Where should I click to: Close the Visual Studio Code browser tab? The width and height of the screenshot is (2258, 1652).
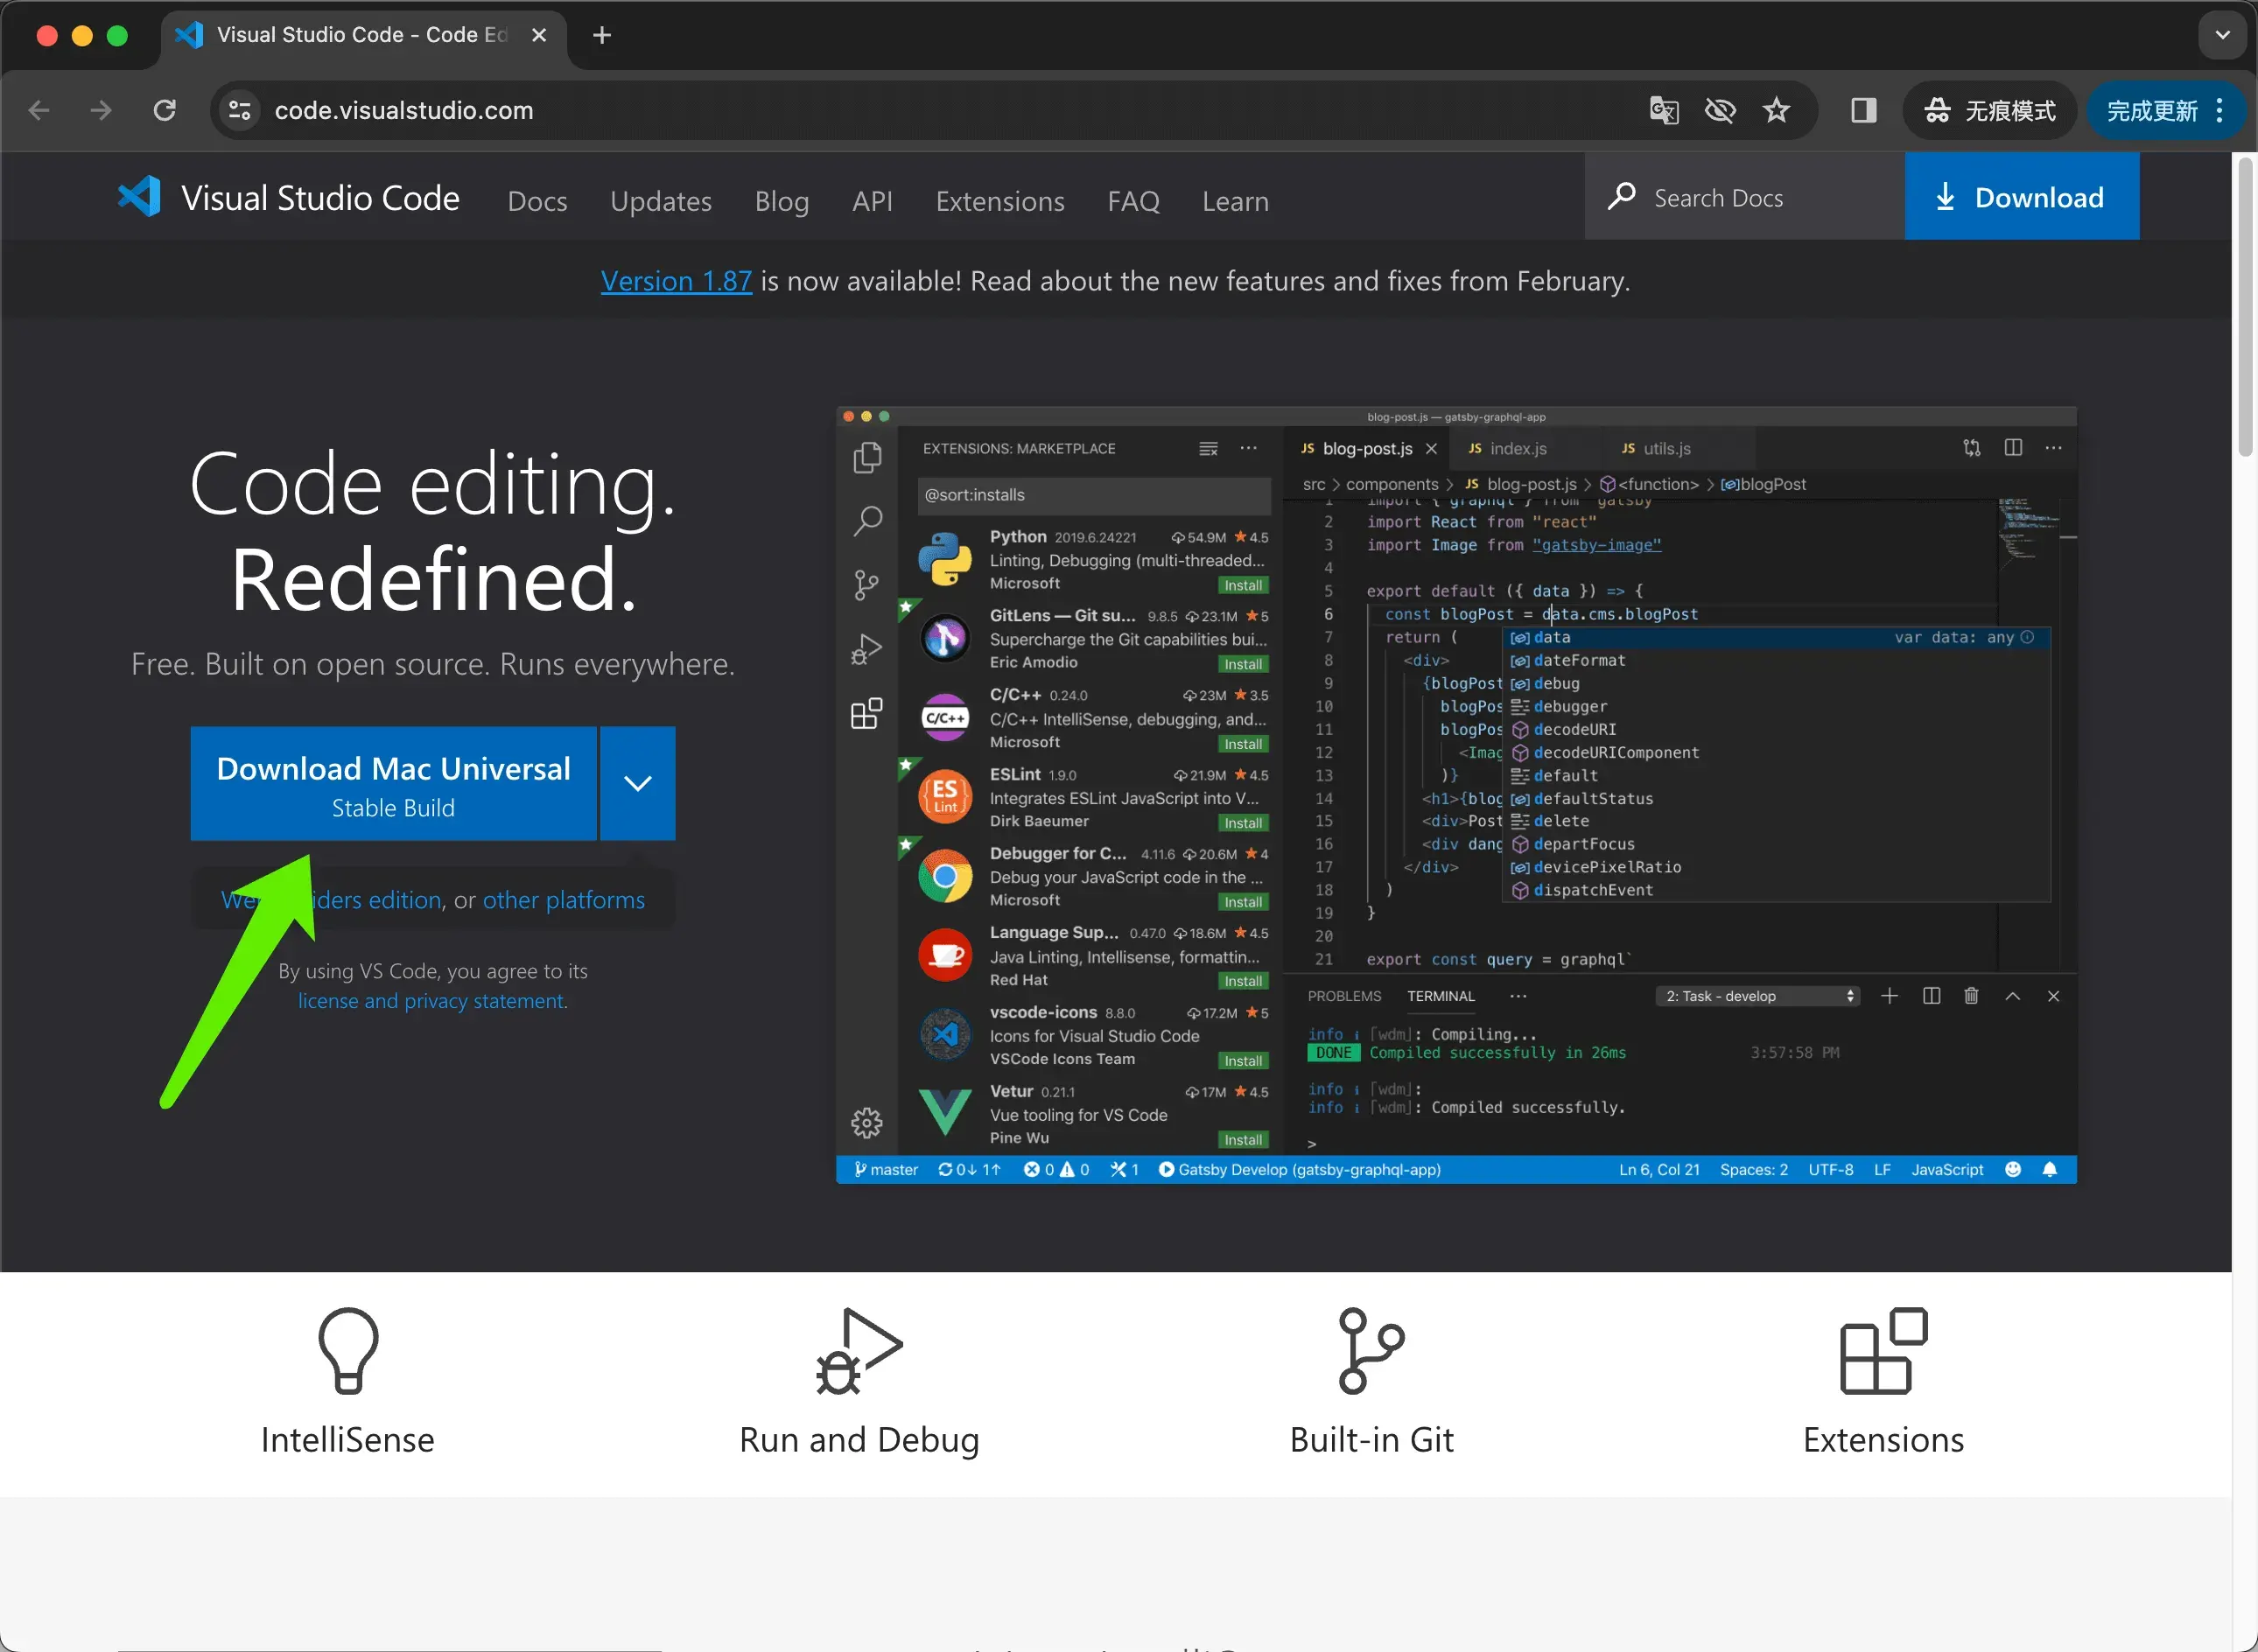539,35
